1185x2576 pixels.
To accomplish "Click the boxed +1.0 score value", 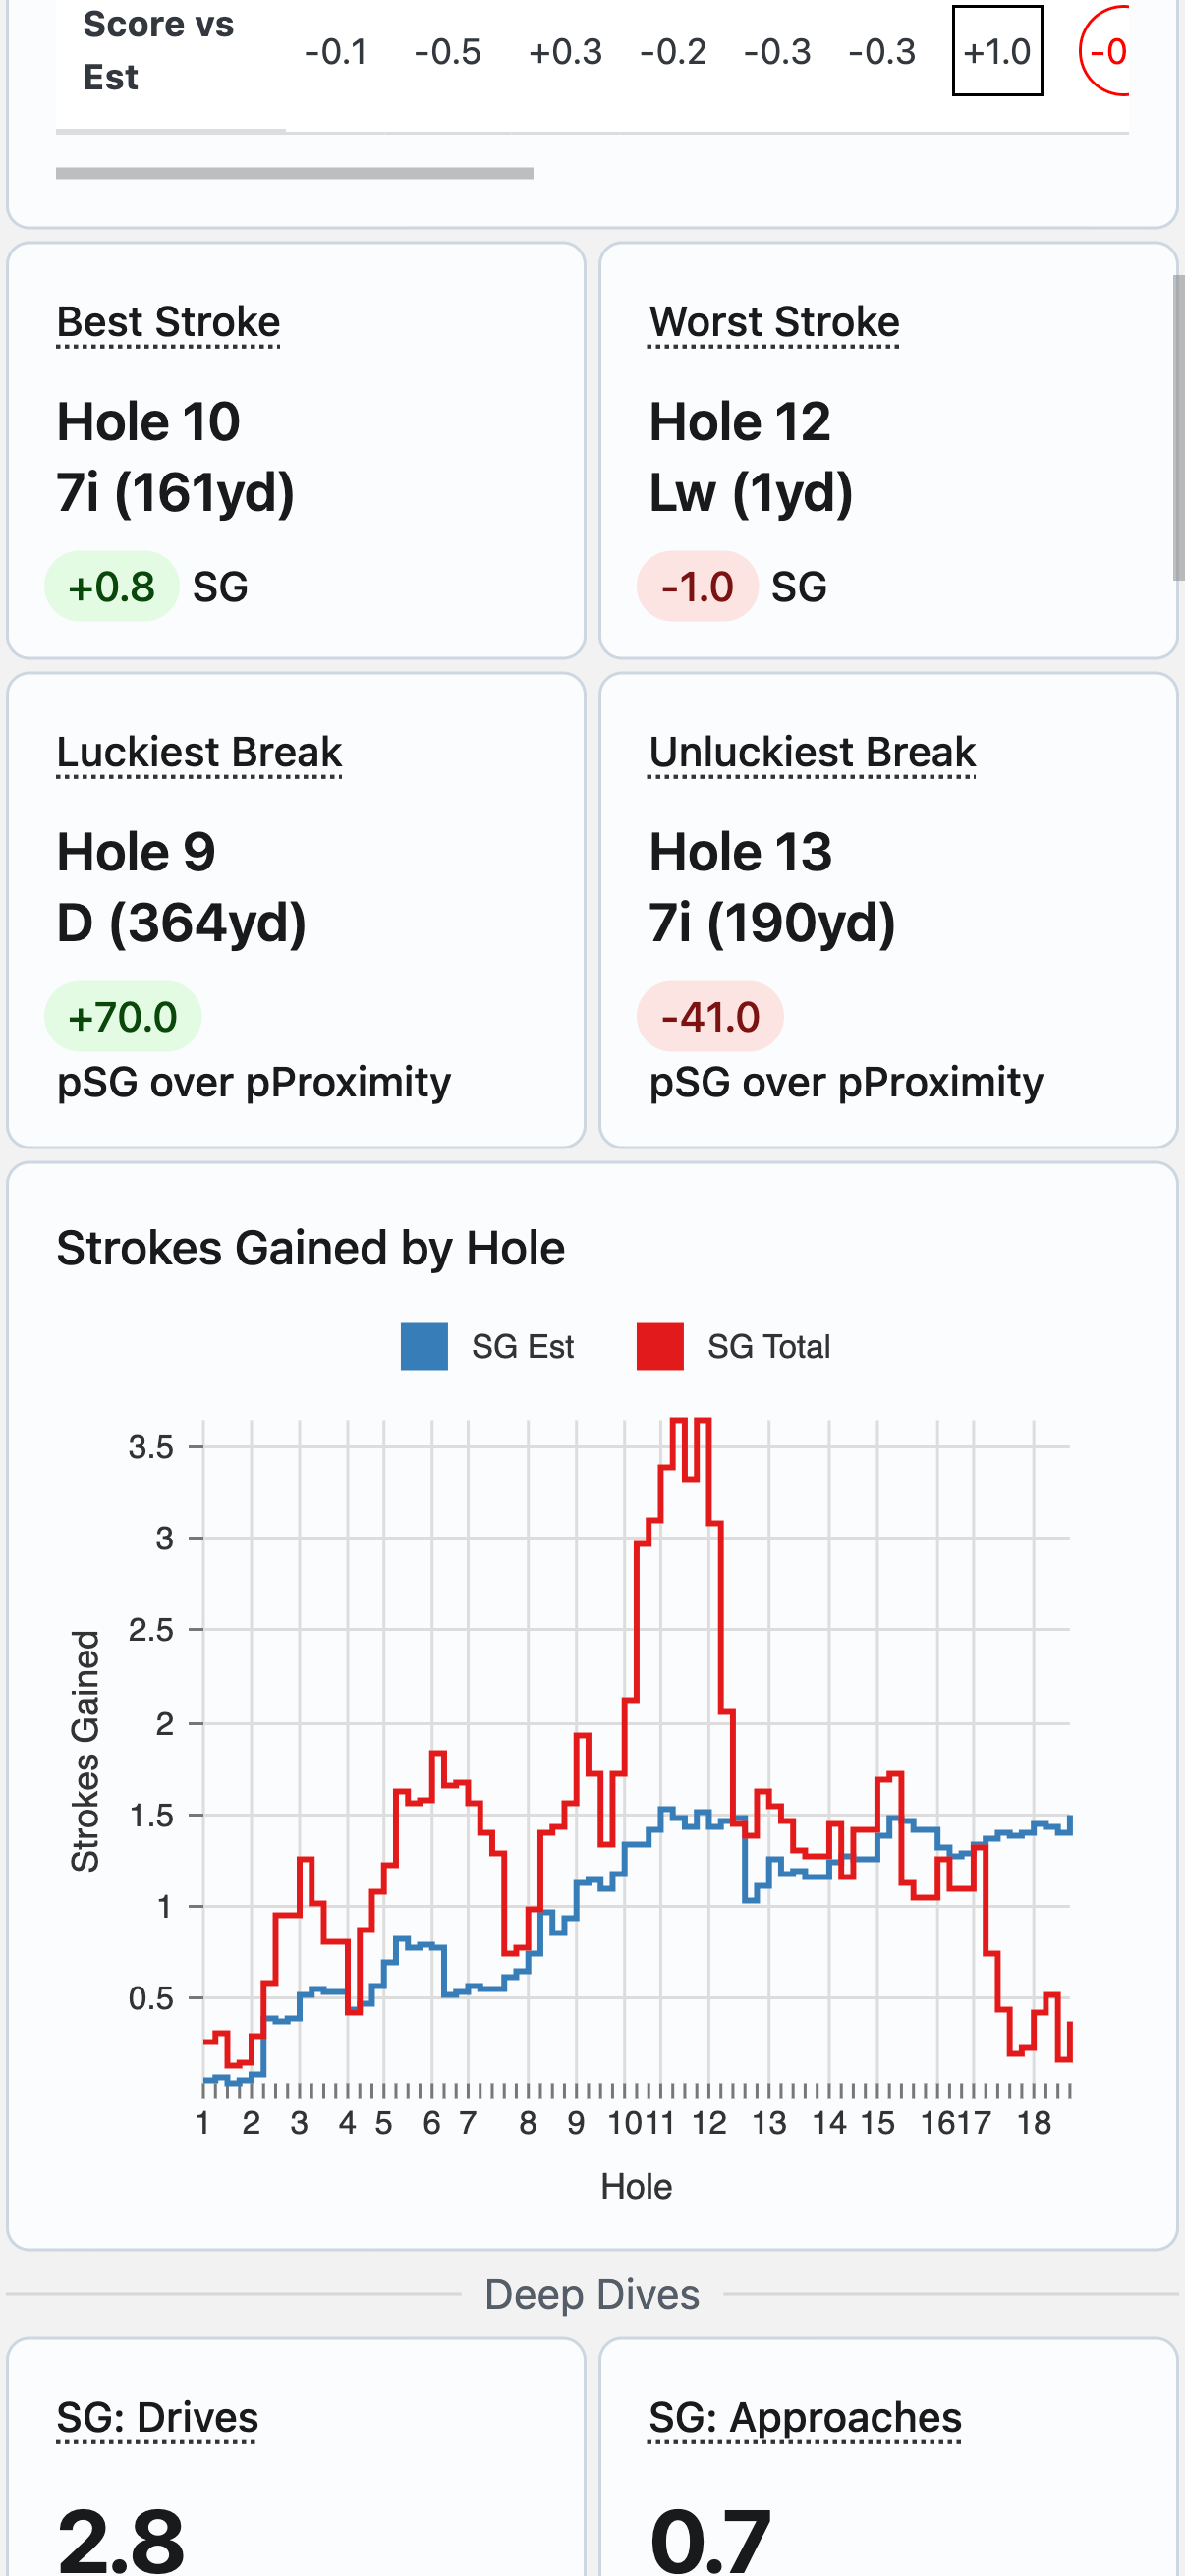I will (x=996, y=52).
